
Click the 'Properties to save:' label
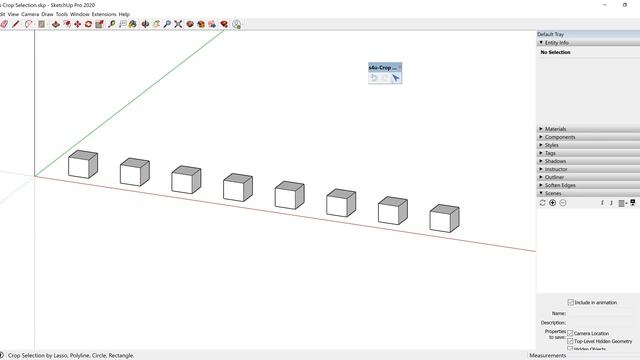point(556,334)
